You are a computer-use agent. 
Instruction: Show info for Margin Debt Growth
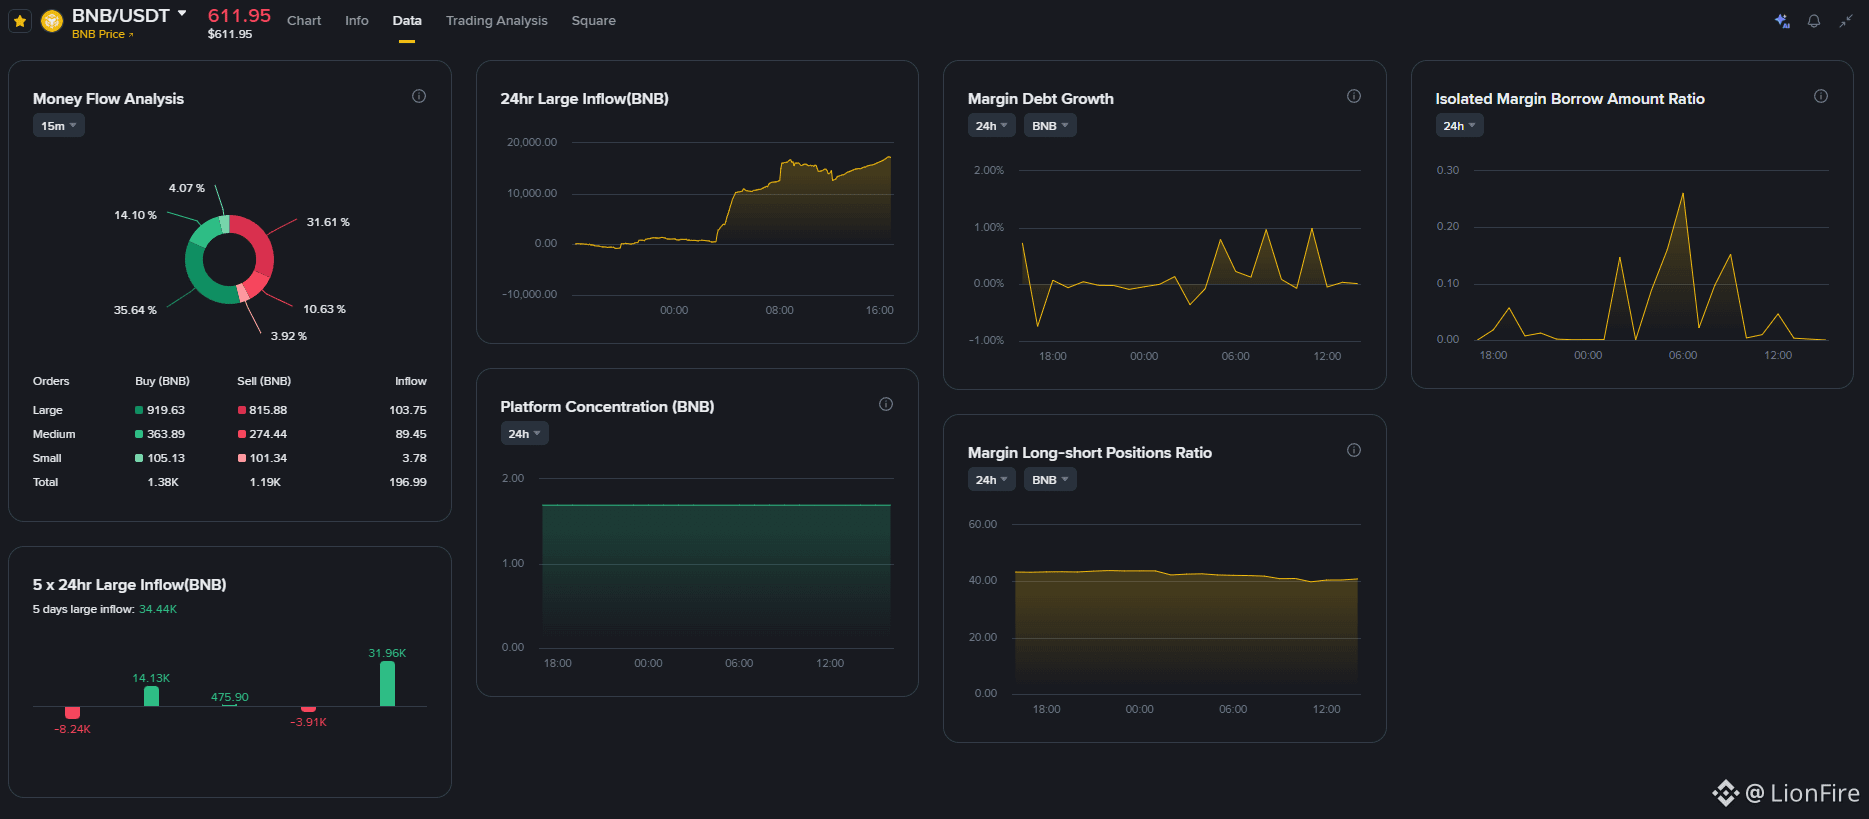(1354, 96)
